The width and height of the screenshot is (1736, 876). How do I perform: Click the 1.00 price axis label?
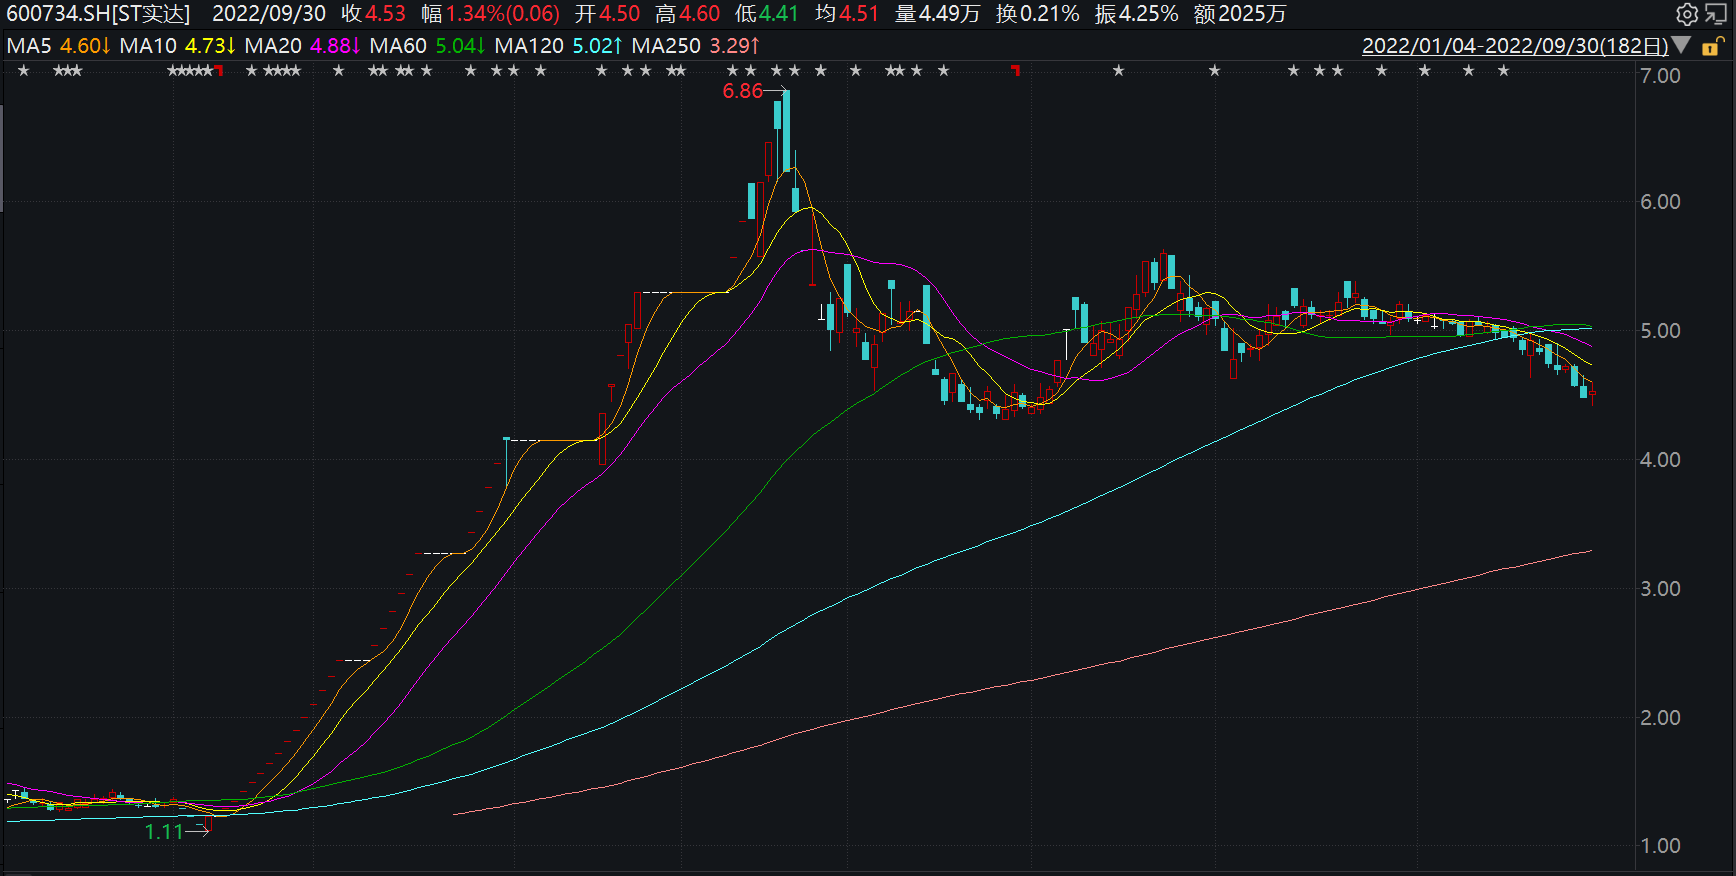point(1660,846)
